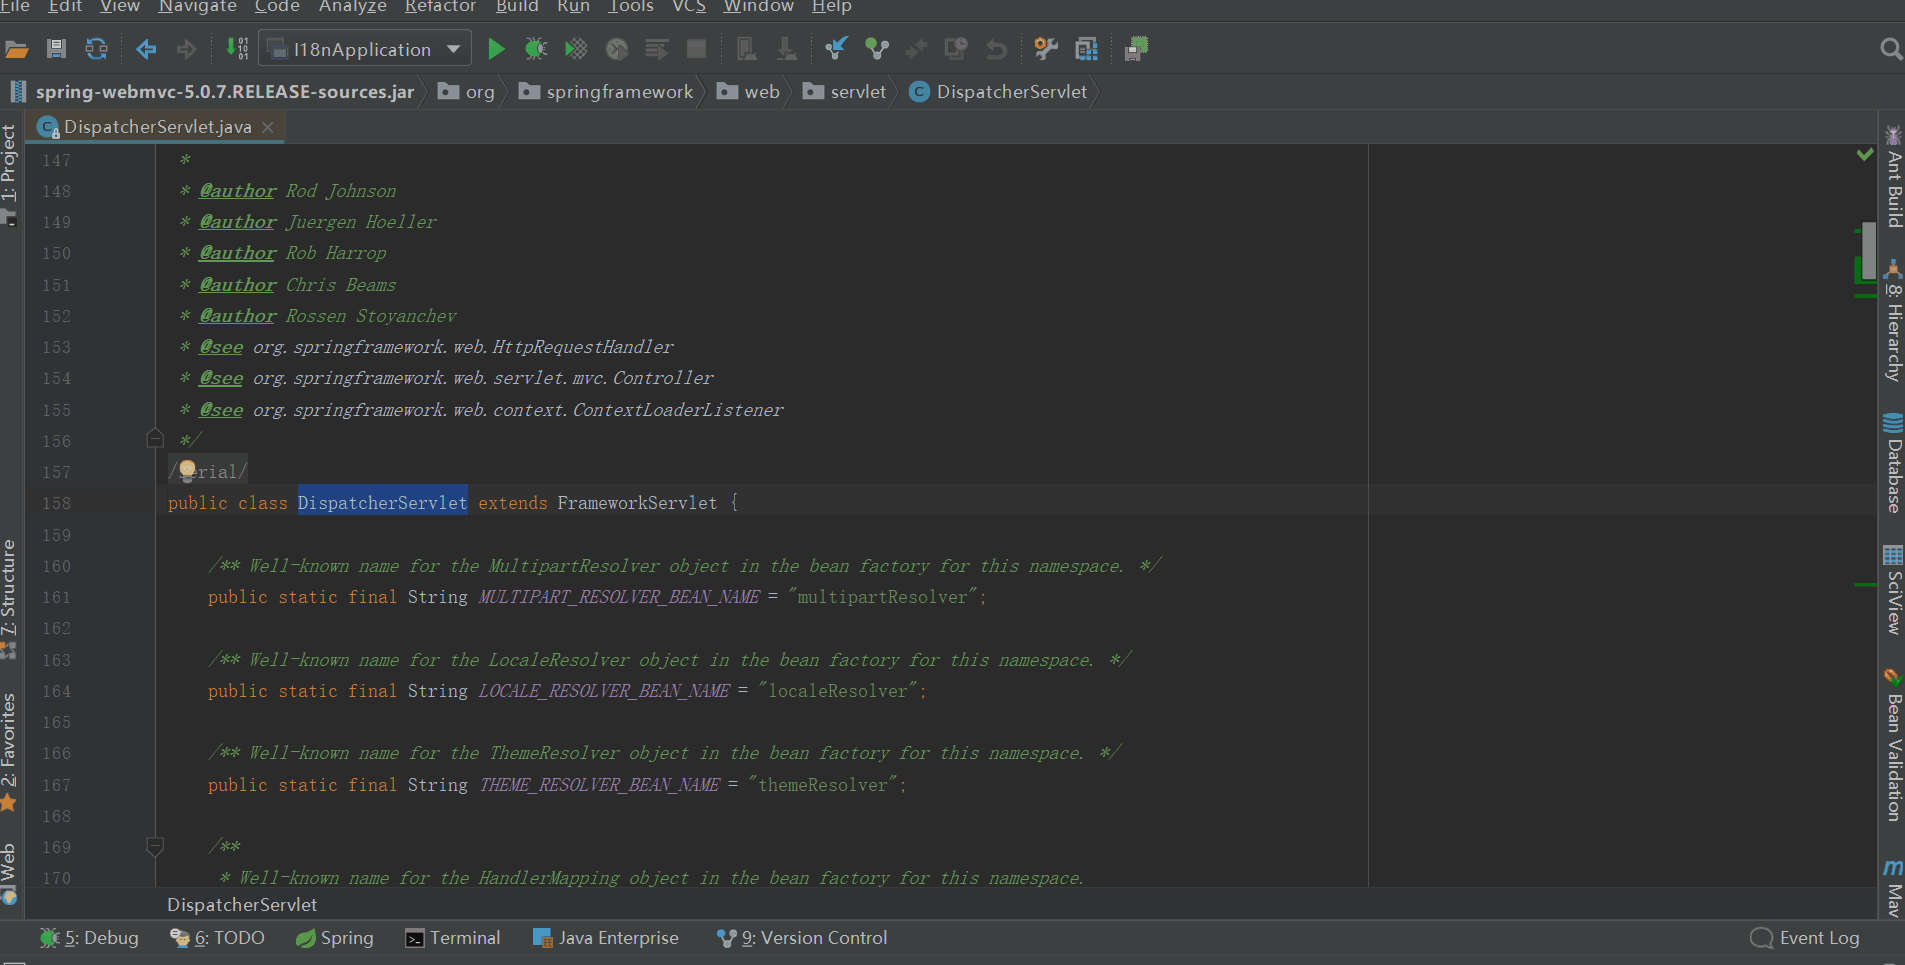The image size is (1905, 965).
Task: Click the intention lightbulb on line 157
Action: pos(187,471)
